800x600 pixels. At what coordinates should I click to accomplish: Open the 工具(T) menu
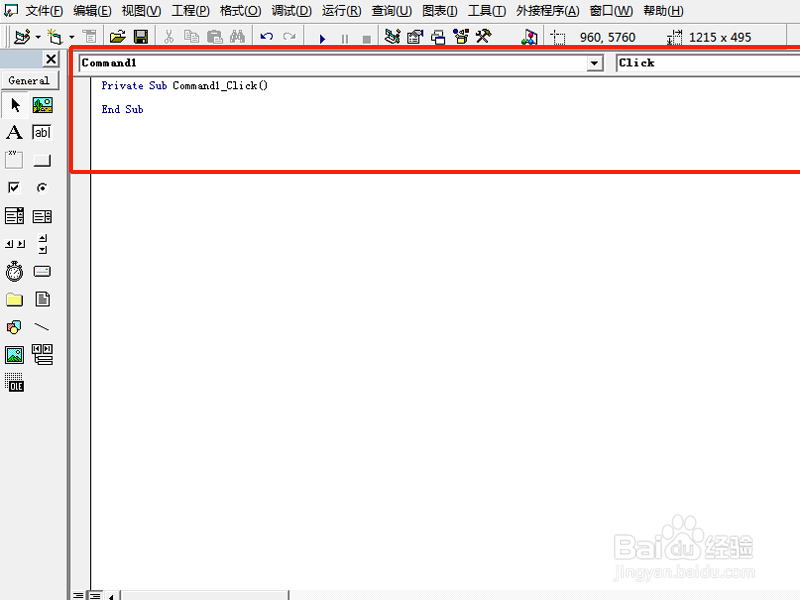[x=487, y=11]
